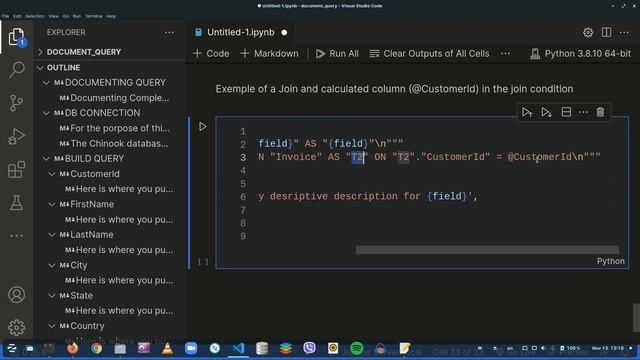Clear Outputs of All Cells

click(429, 53)
